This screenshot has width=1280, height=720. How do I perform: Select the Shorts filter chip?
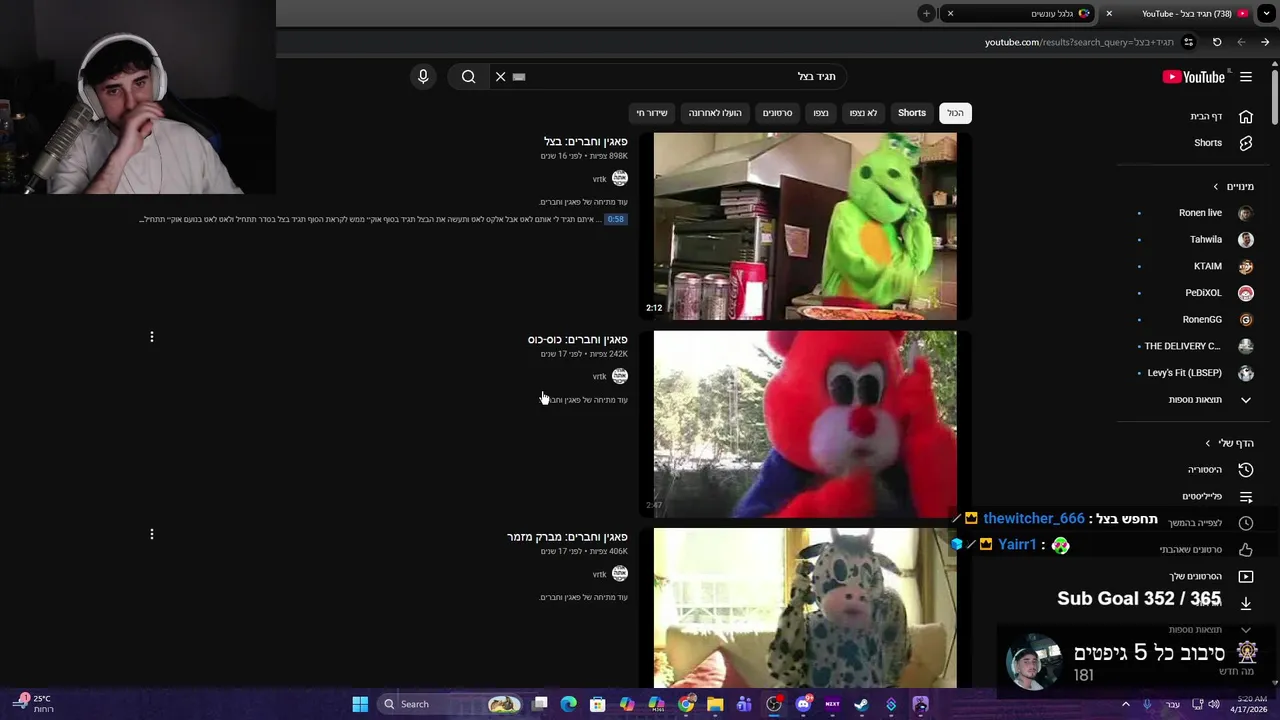(912, 113)
